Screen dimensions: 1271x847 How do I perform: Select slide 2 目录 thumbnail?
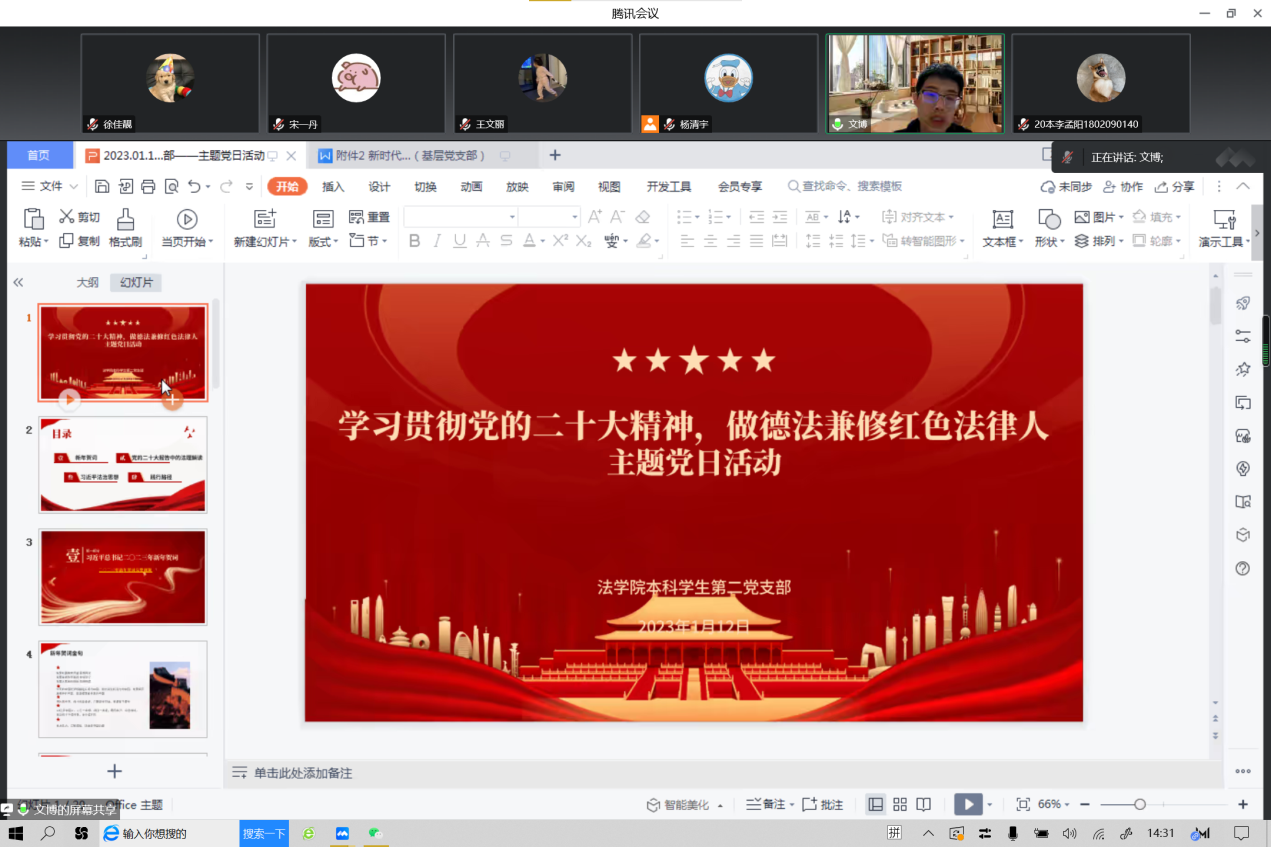(123, 464)
